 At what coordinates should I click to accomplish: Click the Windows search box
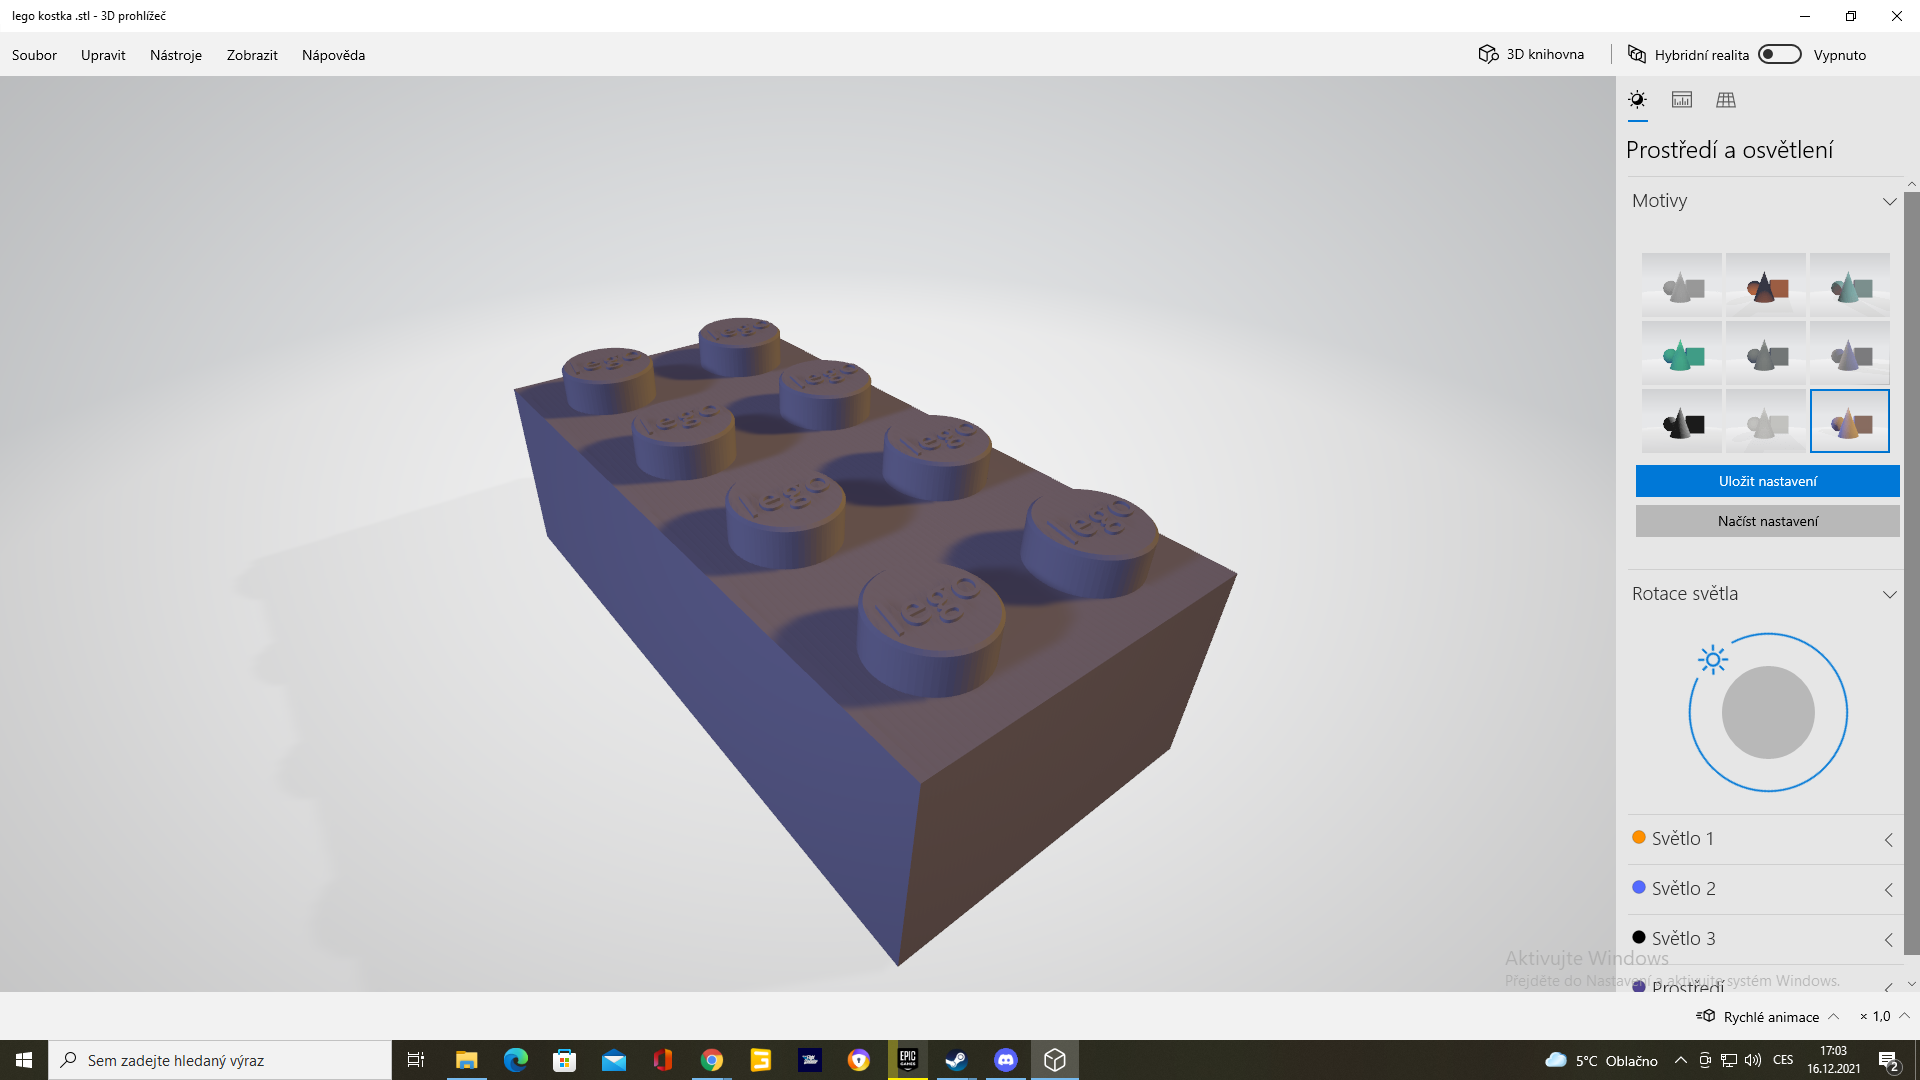220,1060
